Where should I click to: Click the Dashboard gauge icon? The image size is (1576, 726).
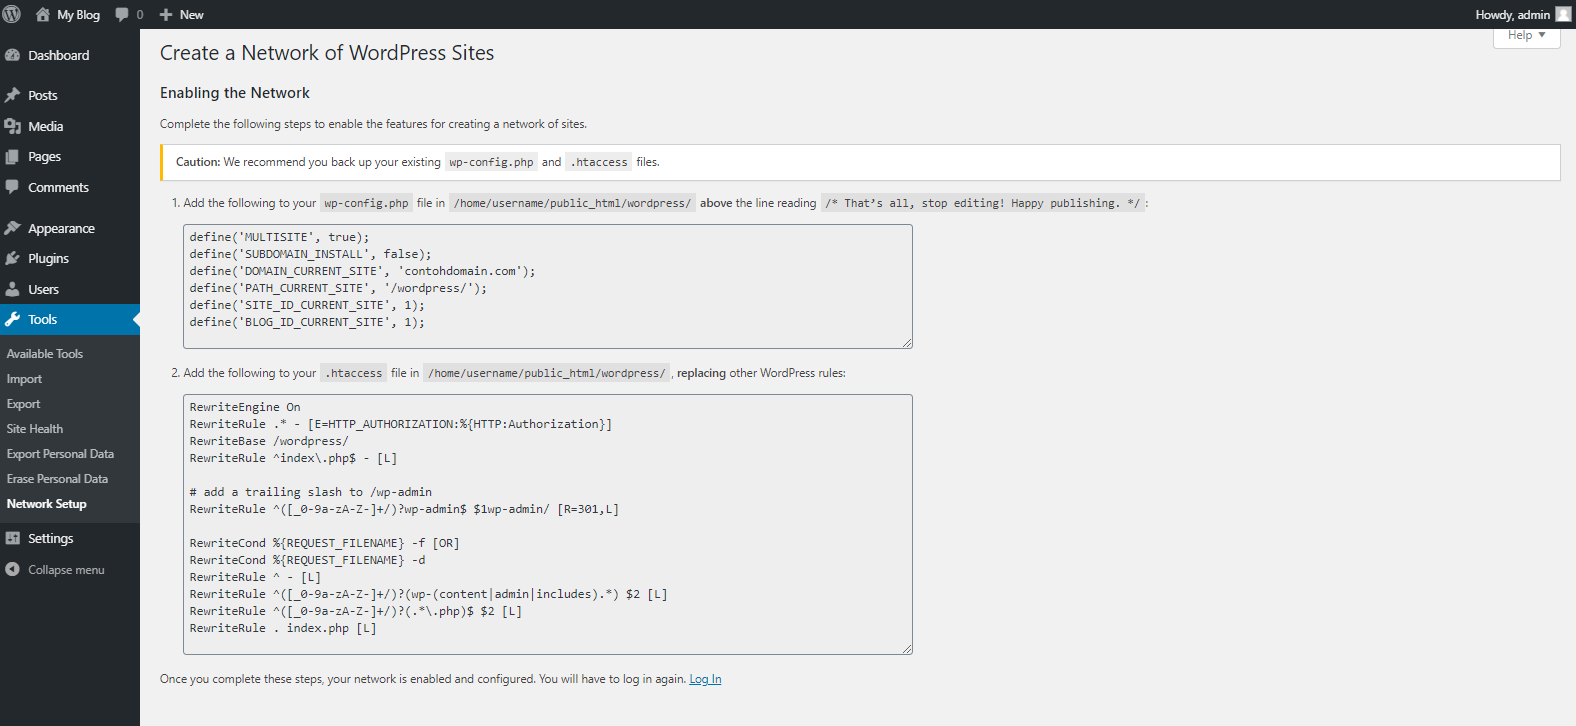tap(13, 56)
